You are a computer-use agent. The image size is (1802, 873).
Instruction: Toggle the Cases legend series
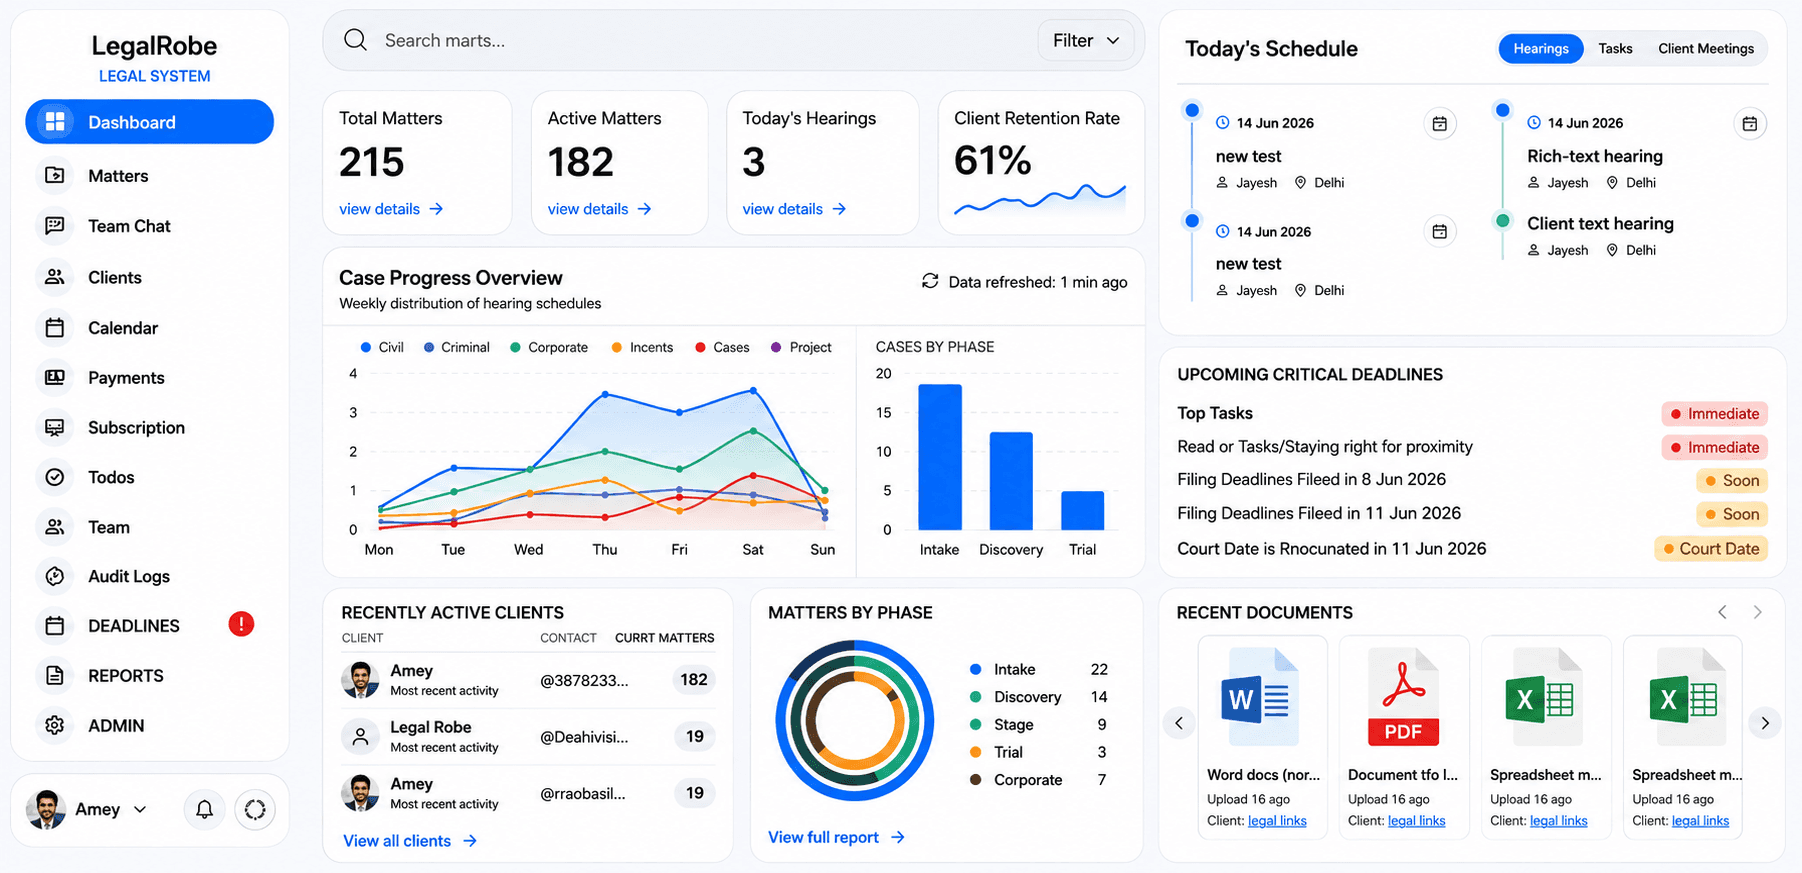[x=722, y=347]
